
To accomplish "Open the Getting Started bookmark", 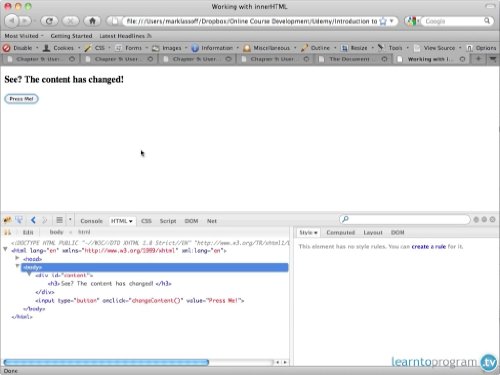I will point(71,36).
